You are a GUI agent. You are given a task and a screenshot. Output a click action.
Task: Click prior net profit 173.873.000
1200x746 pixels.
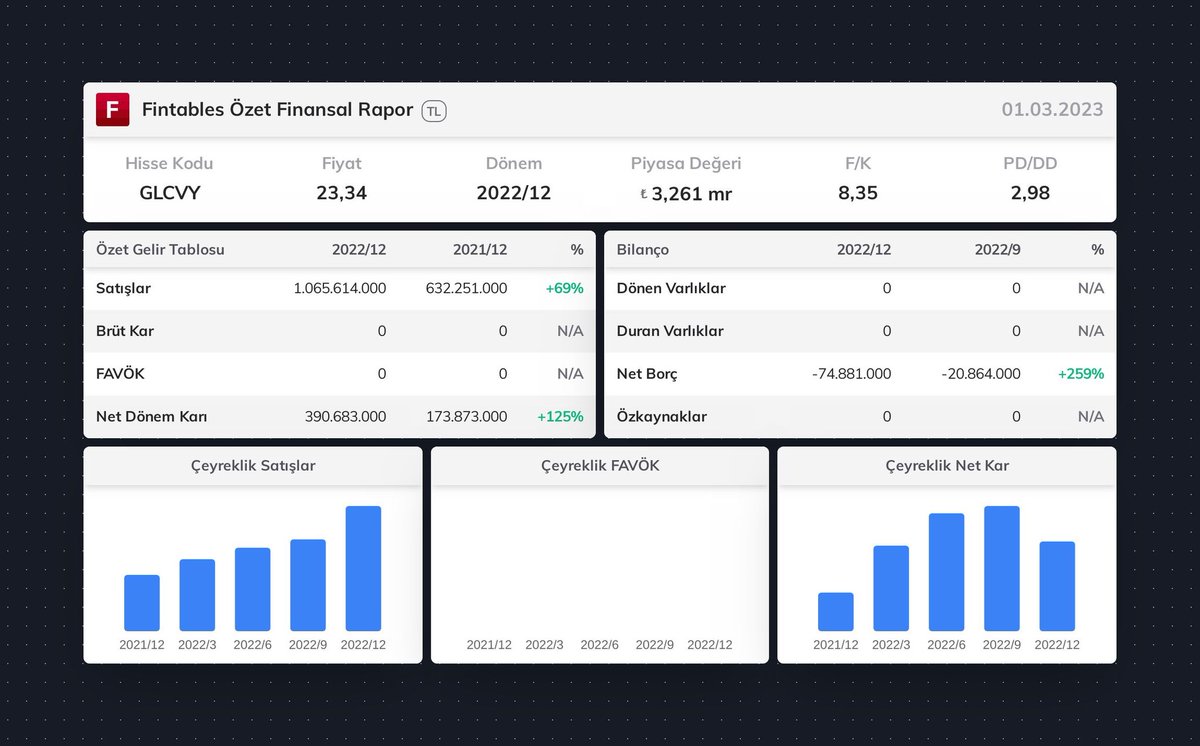466,417
